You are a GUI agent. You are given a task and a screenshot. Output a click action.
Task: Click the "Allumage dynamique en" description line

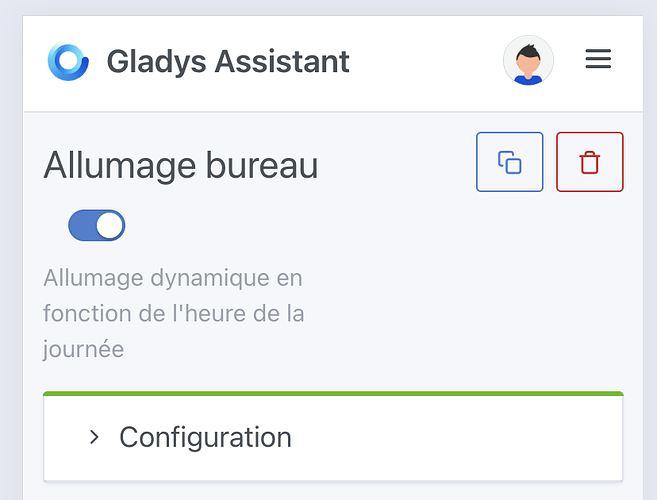[x=173, y=277]
